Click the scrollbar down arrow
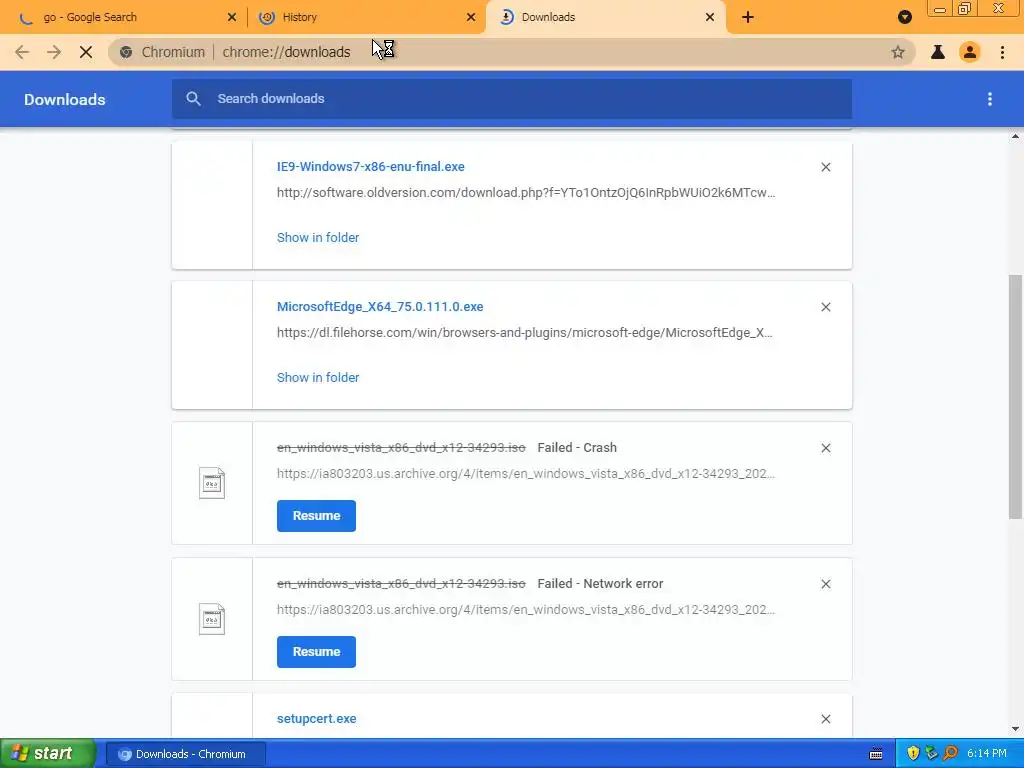This screenshot has height=768, width=1024. (1015, 729)
